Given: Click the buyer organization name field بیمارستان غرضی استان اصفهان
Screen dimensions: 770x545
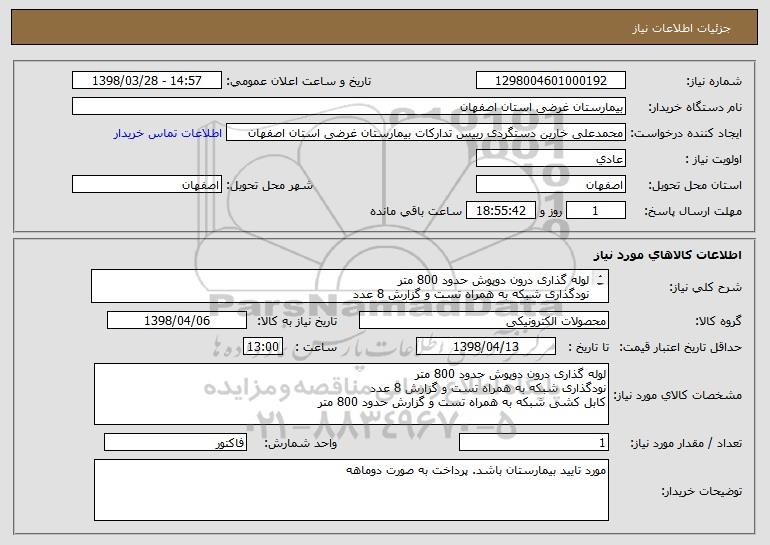Looking at the screenshot, I should click(x=349, y=107).
